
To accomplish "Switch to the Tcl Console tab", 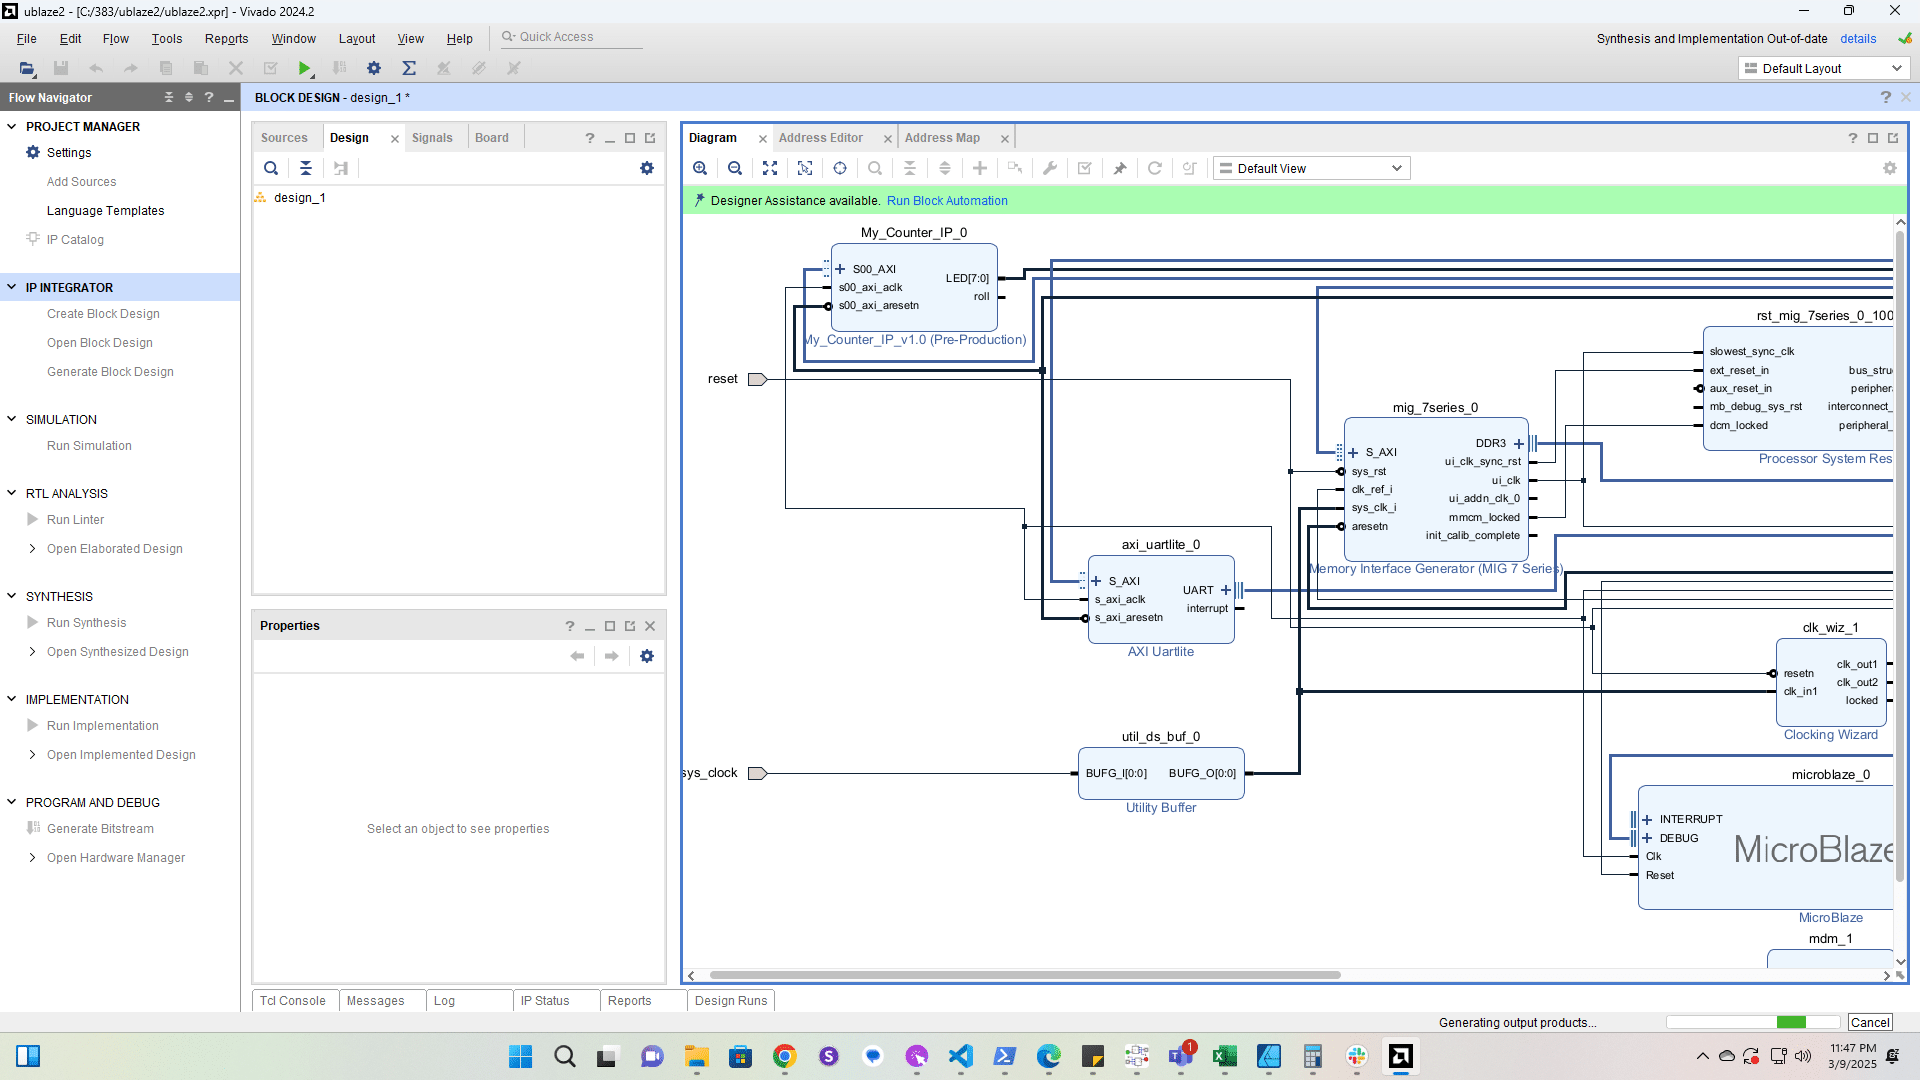I will pyautogui.click(x=292, y=1000).
